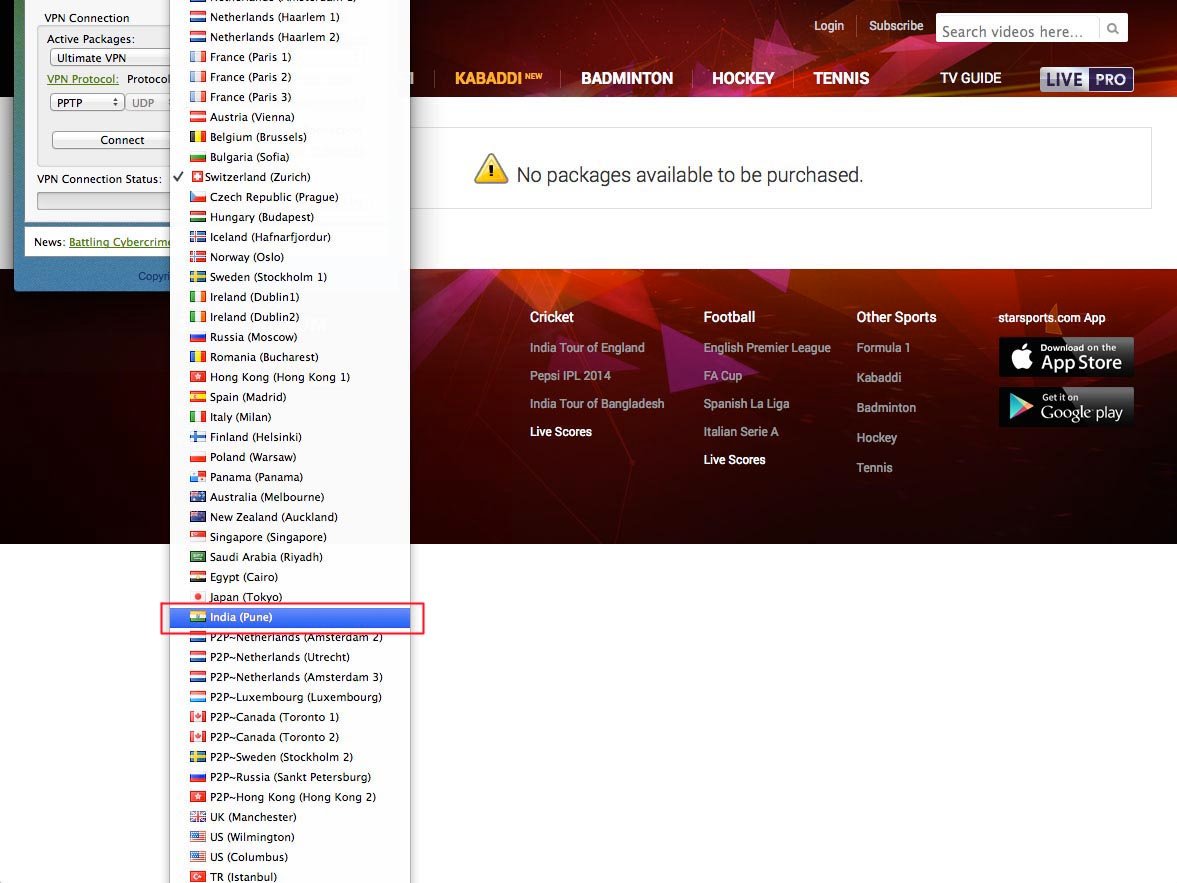This screenshot has width=1177, height=883.
Task: Open the Hockey nav tab
Action: [742, 78]
